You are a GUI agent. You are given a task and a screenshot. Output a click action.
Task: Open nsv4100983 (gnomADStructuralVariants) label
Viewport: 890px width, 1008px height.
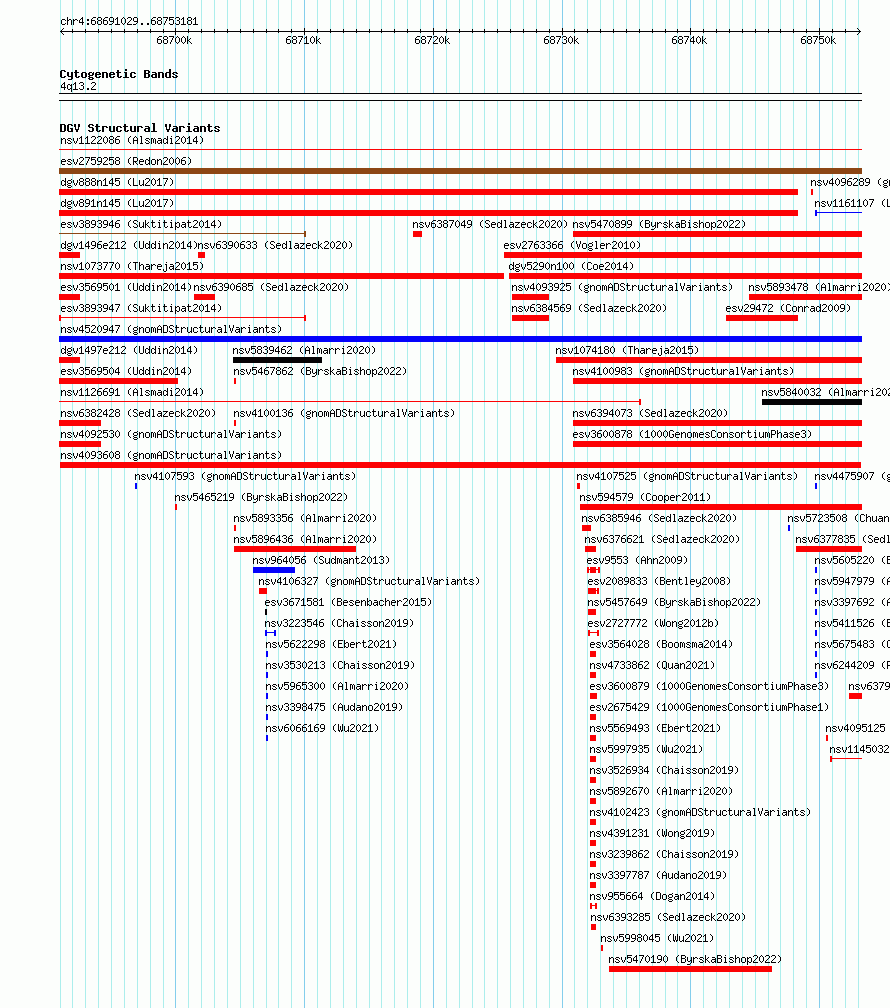coord(684,372)
